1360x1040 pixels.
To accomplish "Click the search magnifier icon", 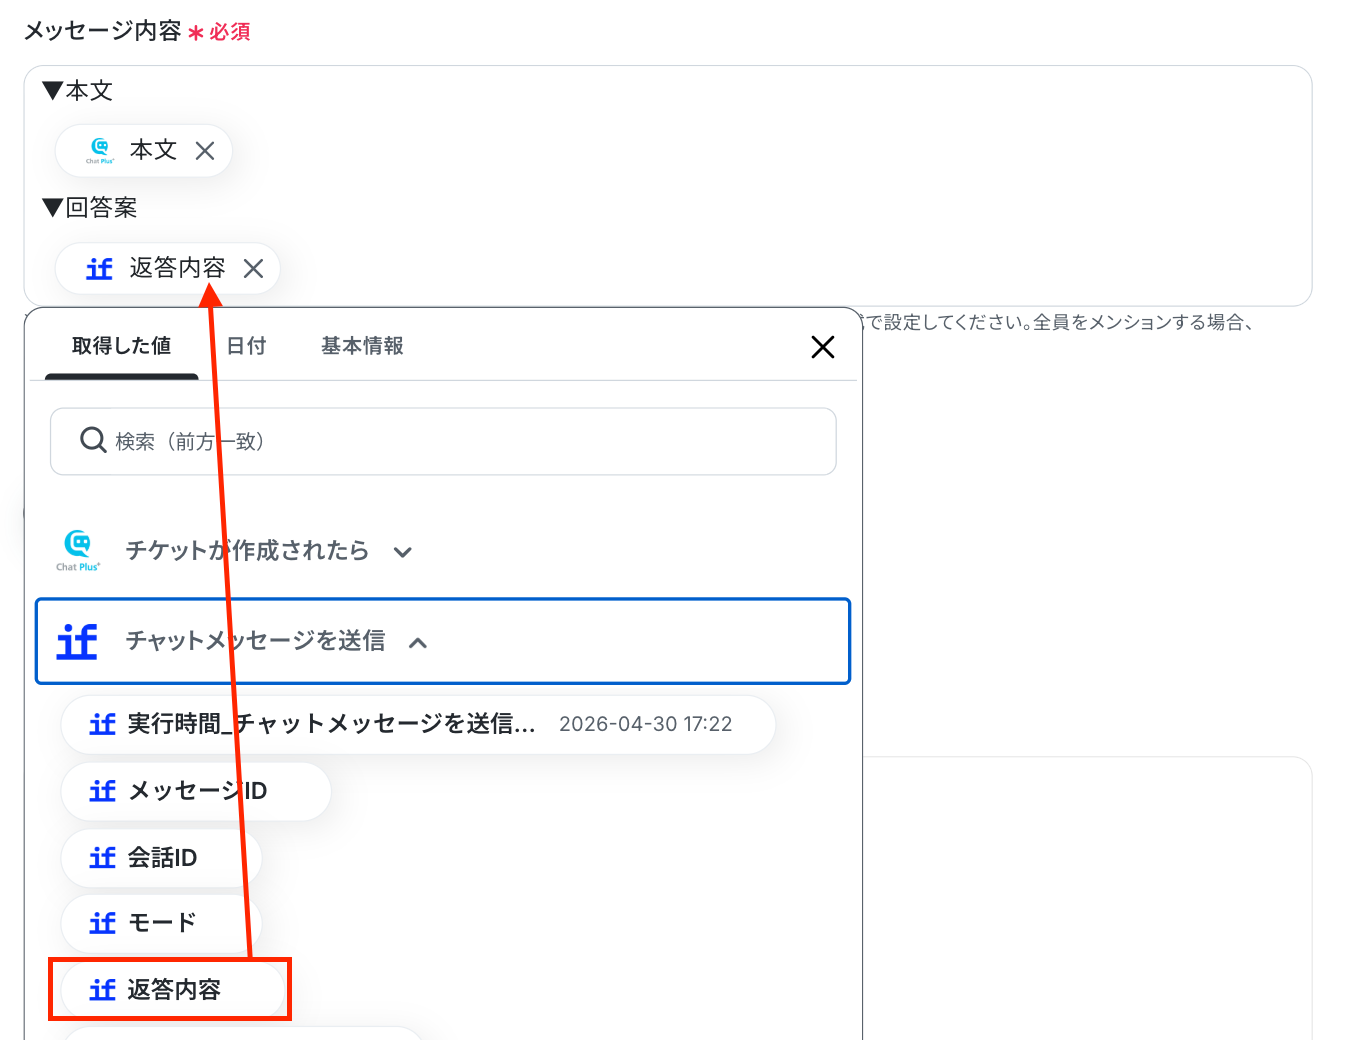I will coord(93,440).
